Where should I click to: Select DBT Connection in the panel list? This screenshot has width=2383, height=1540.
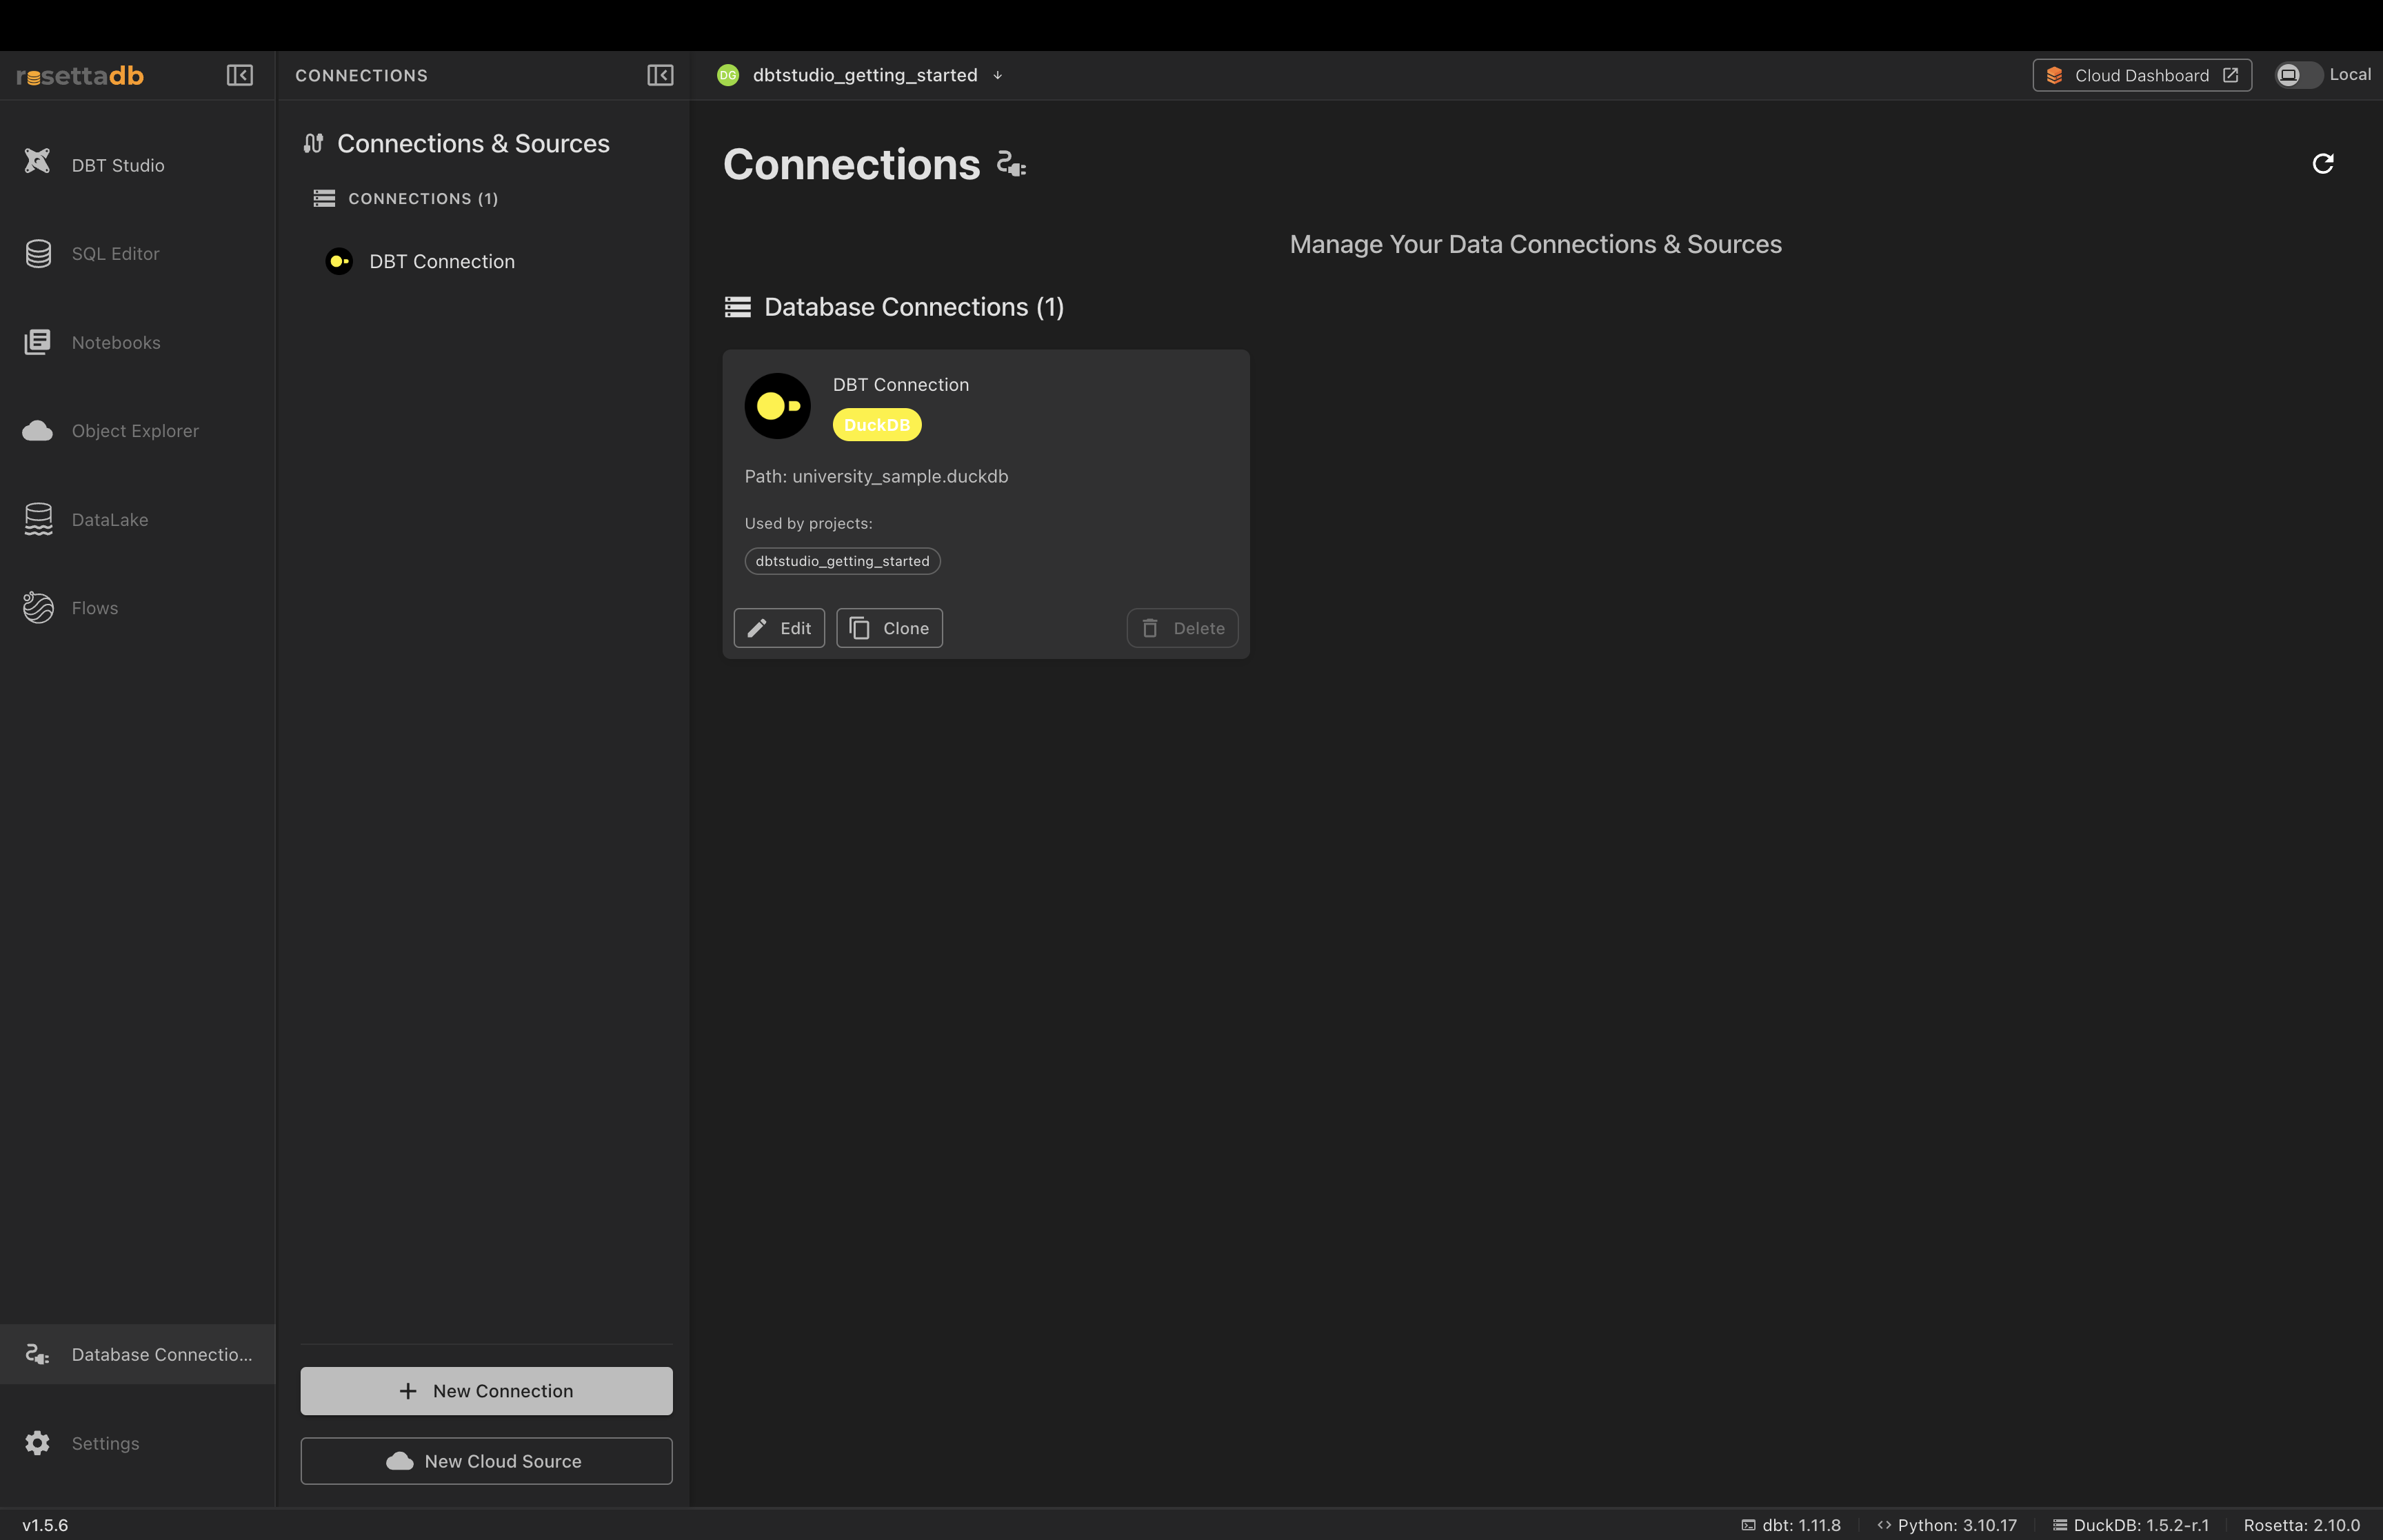(486, 261)
